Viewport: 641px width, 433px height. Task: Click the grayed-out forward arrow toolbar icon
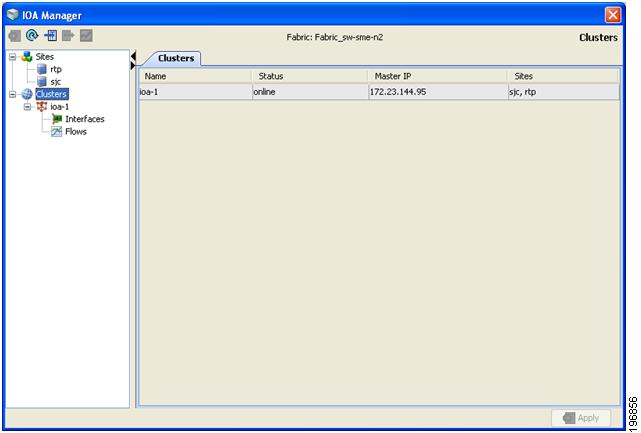tap(68, 36)
